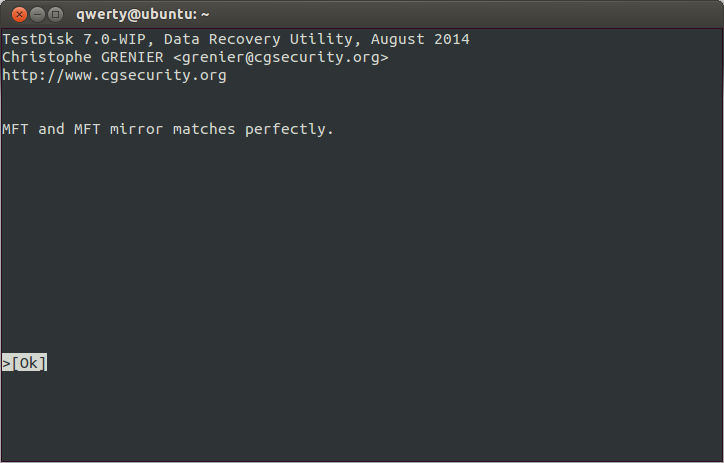Open the http://www.cgsecurity.org URL
The height and width of the screenshot is (463, 724).
pyautogui.click(x=115, y=75)
